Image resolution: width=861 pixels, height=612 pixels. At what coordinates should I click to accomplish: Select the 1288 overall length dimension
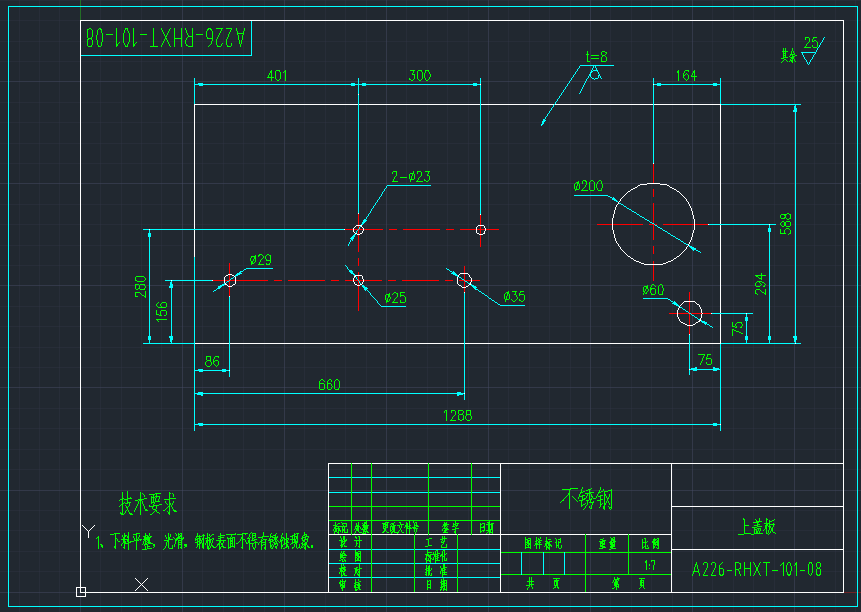point(457,416)
